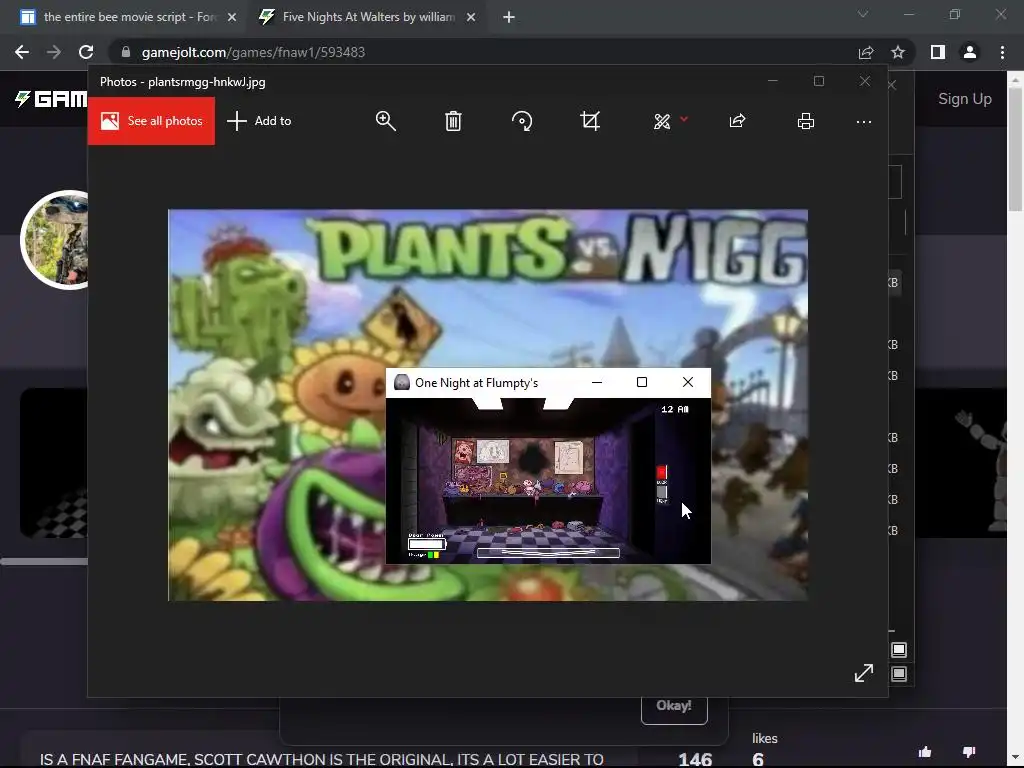Open the See more three-dot menu

coord(863,121)
